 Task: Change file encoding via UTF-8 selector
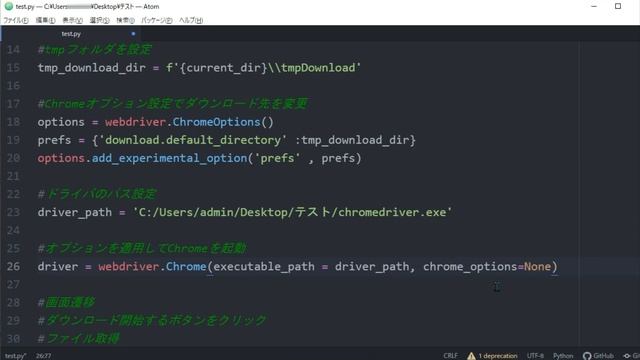[535, 356]
